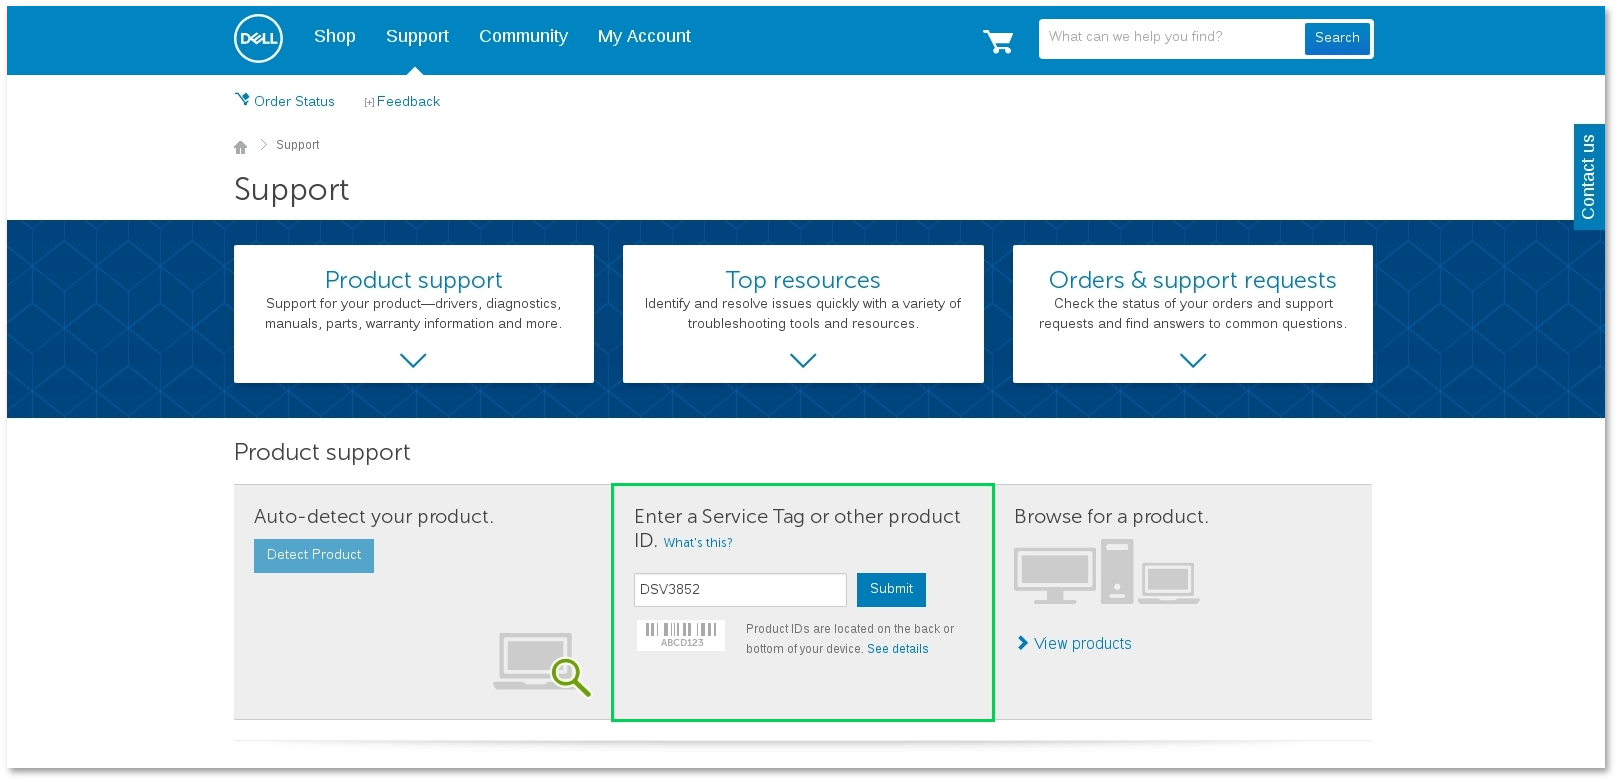Open the Feedback link
This screenshot has height=782, width=1618.
coord(407,101)
